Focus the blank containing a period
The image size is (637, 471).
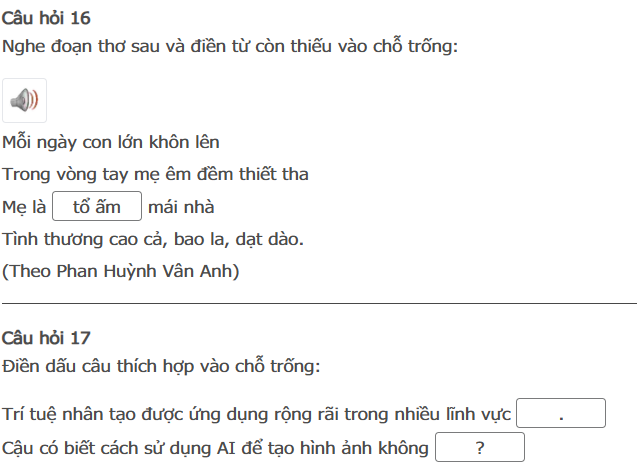561,413
